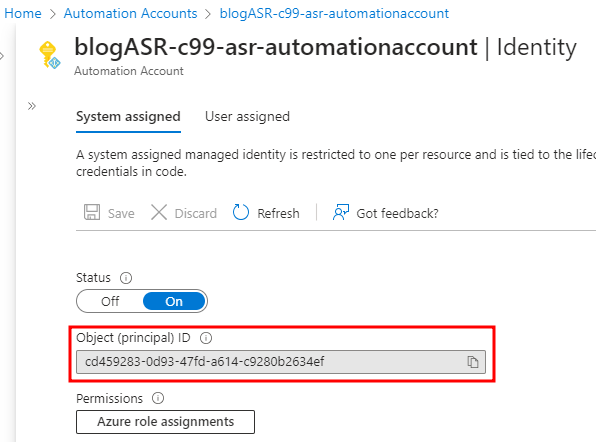Click the Status label
The width and height of the screenshot is (596, 442).
[x=93, y=278]
